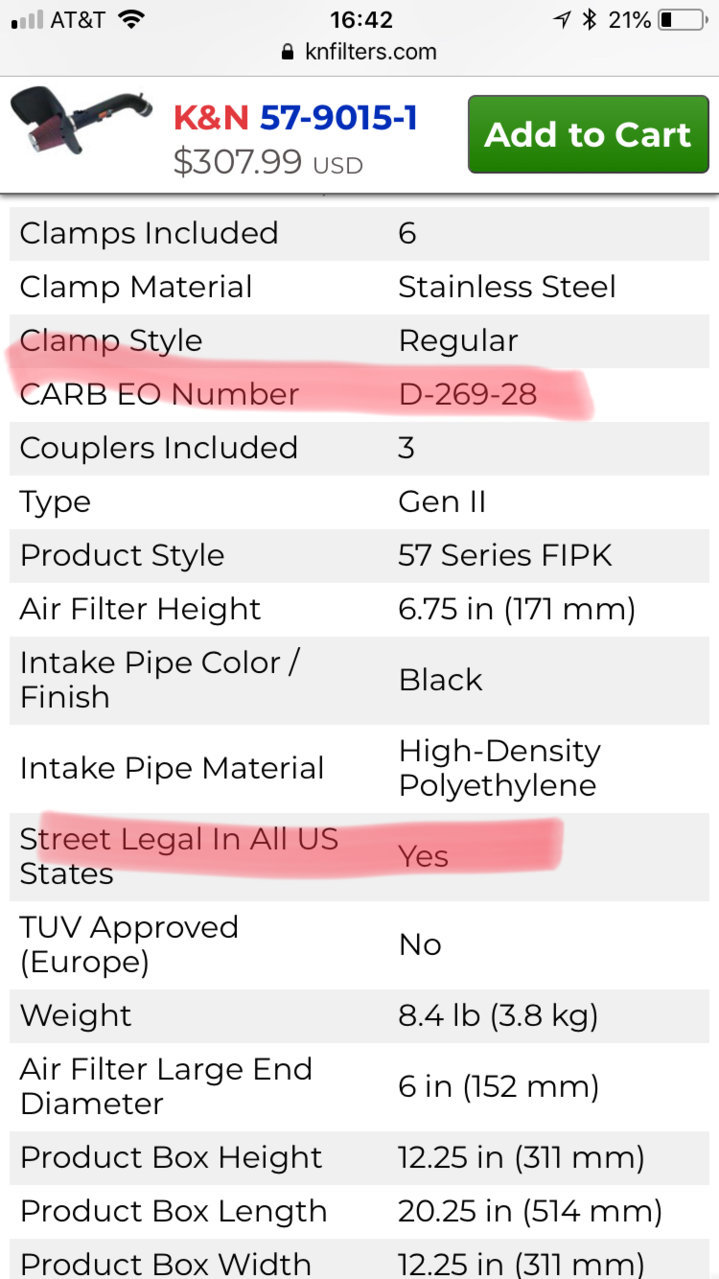Tap the 16:42 clock in status bar
The image size is (719, 1279).
359,19
